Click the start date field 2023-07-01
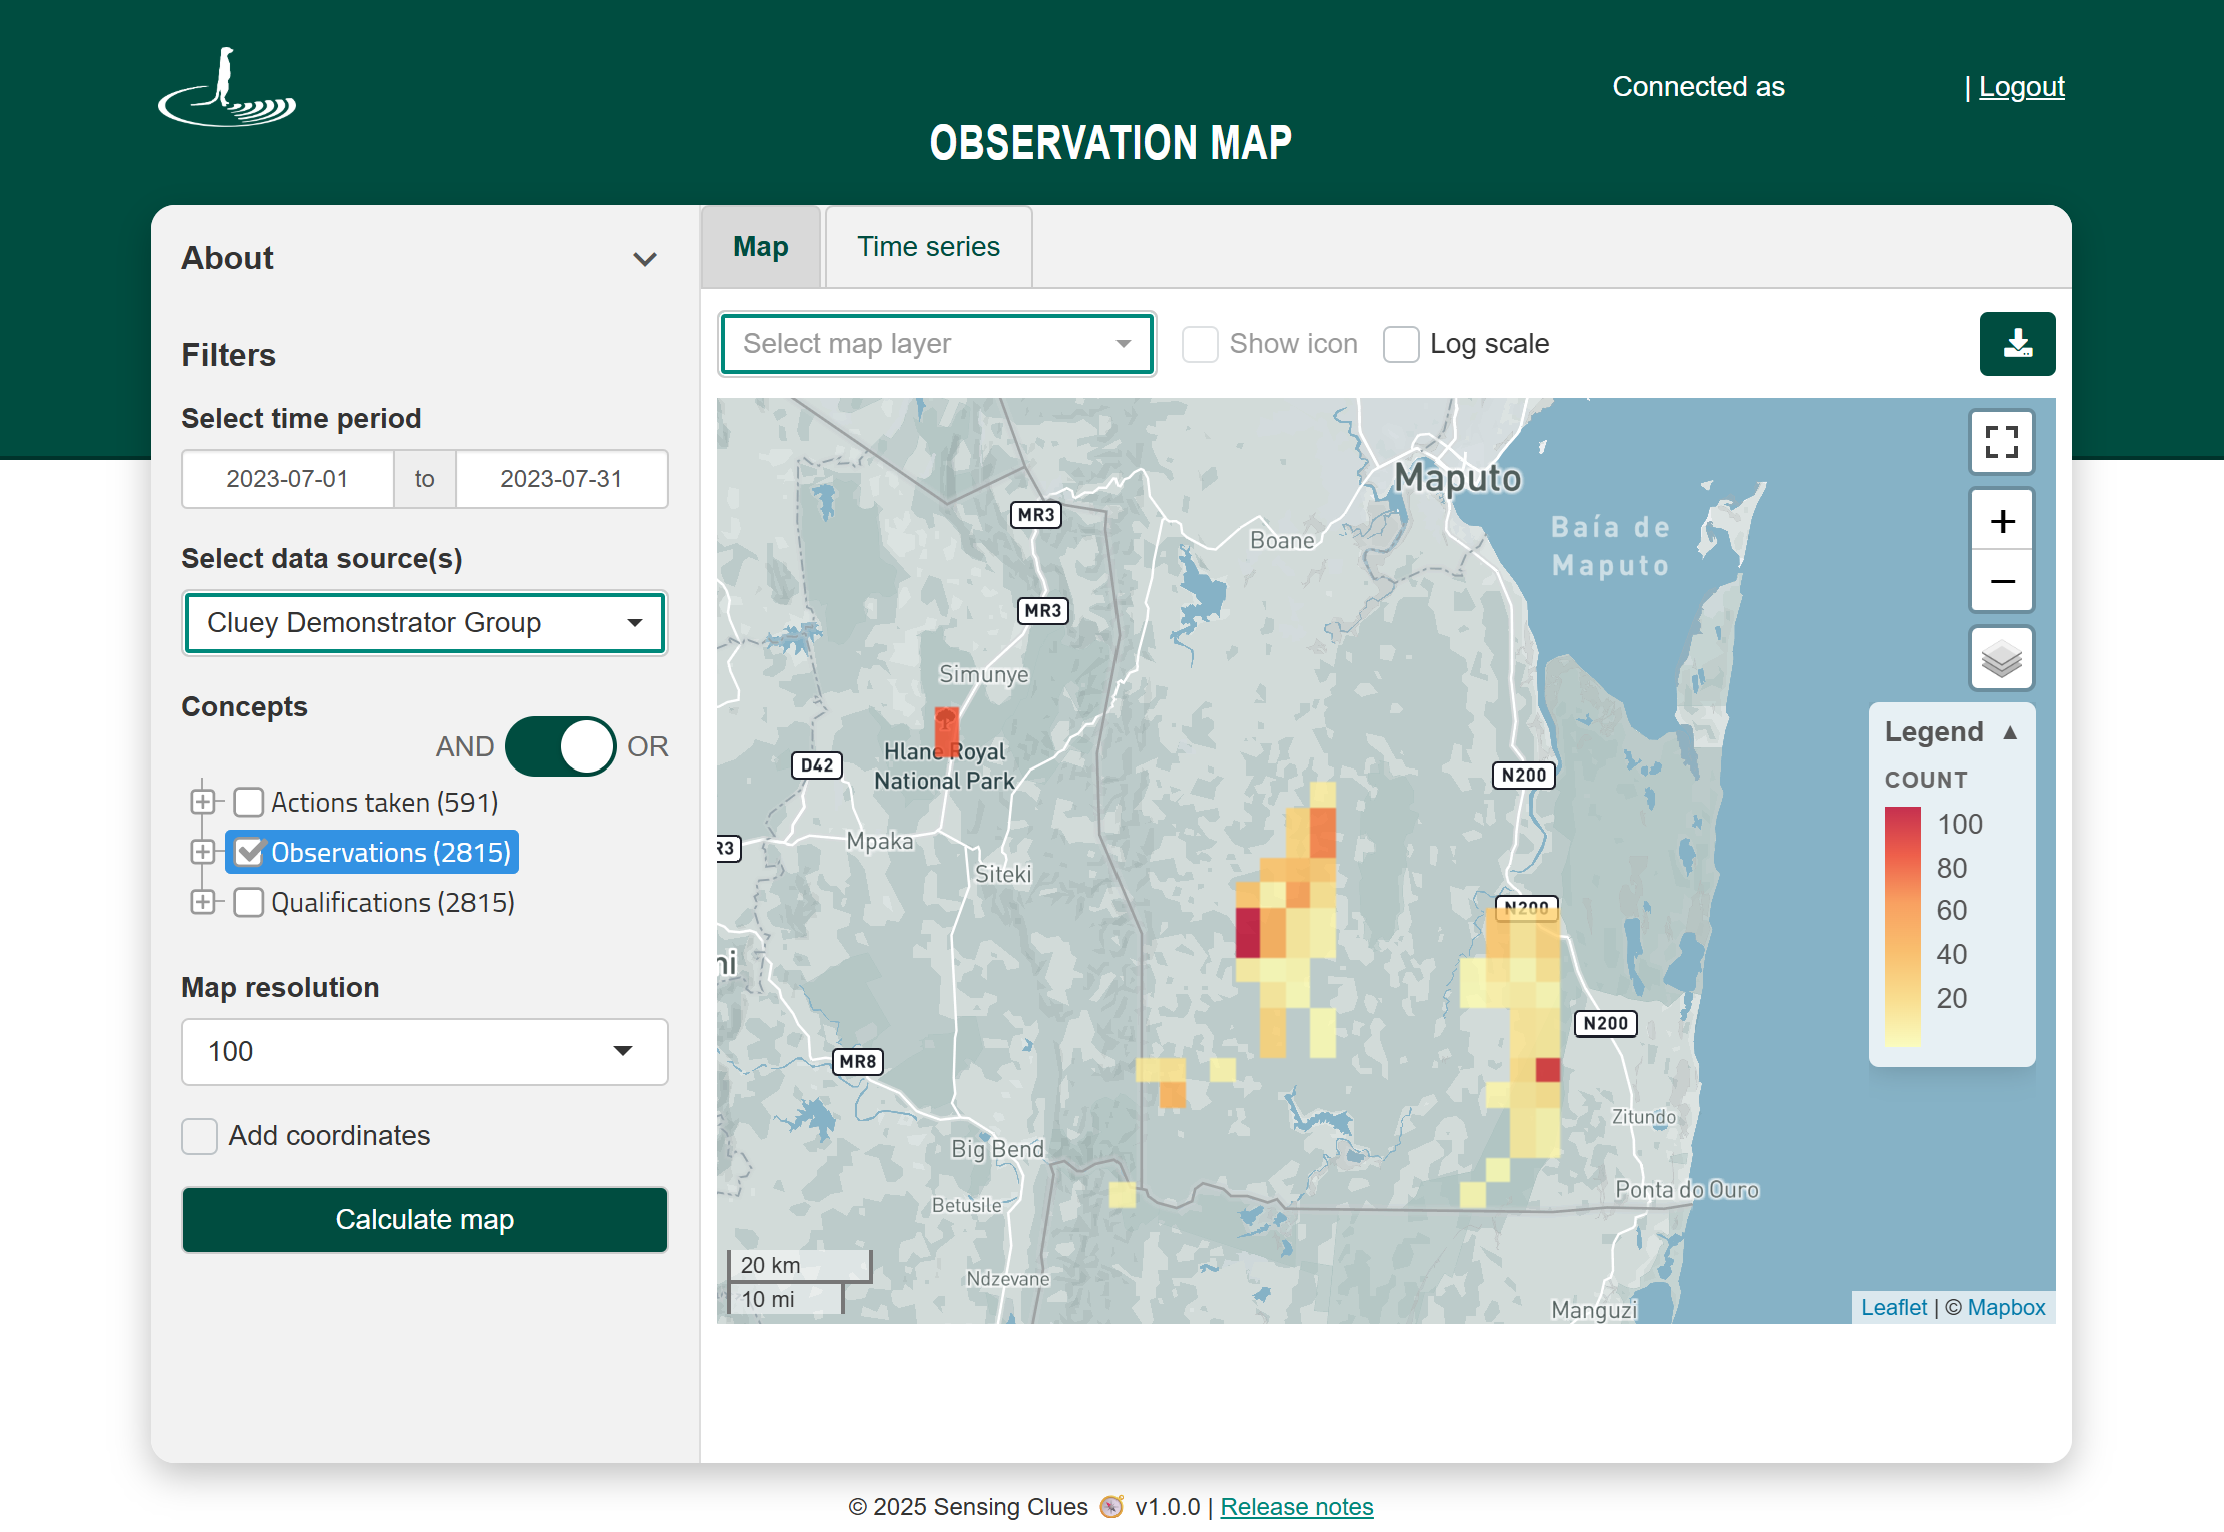 [x=287, y=479]
